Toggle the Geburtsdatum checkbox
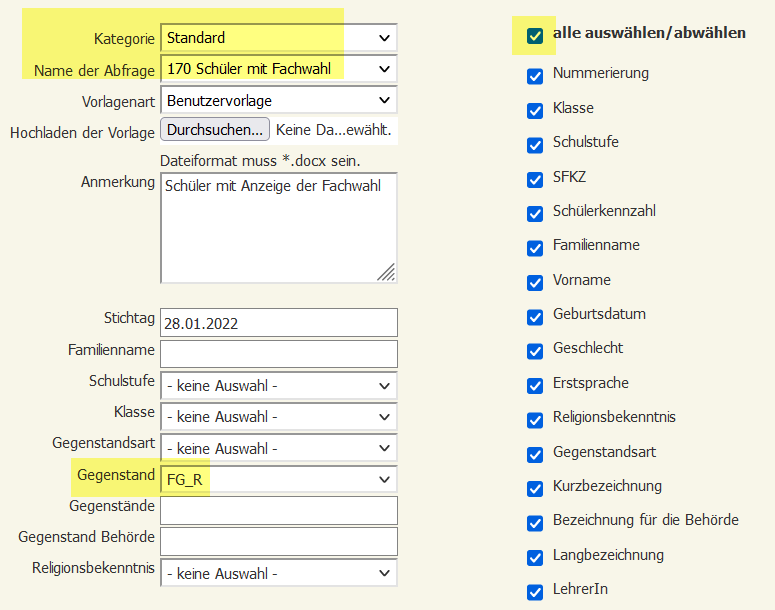Image resolution: width=775 pixels, height=610 pixels. pos(535,317)
